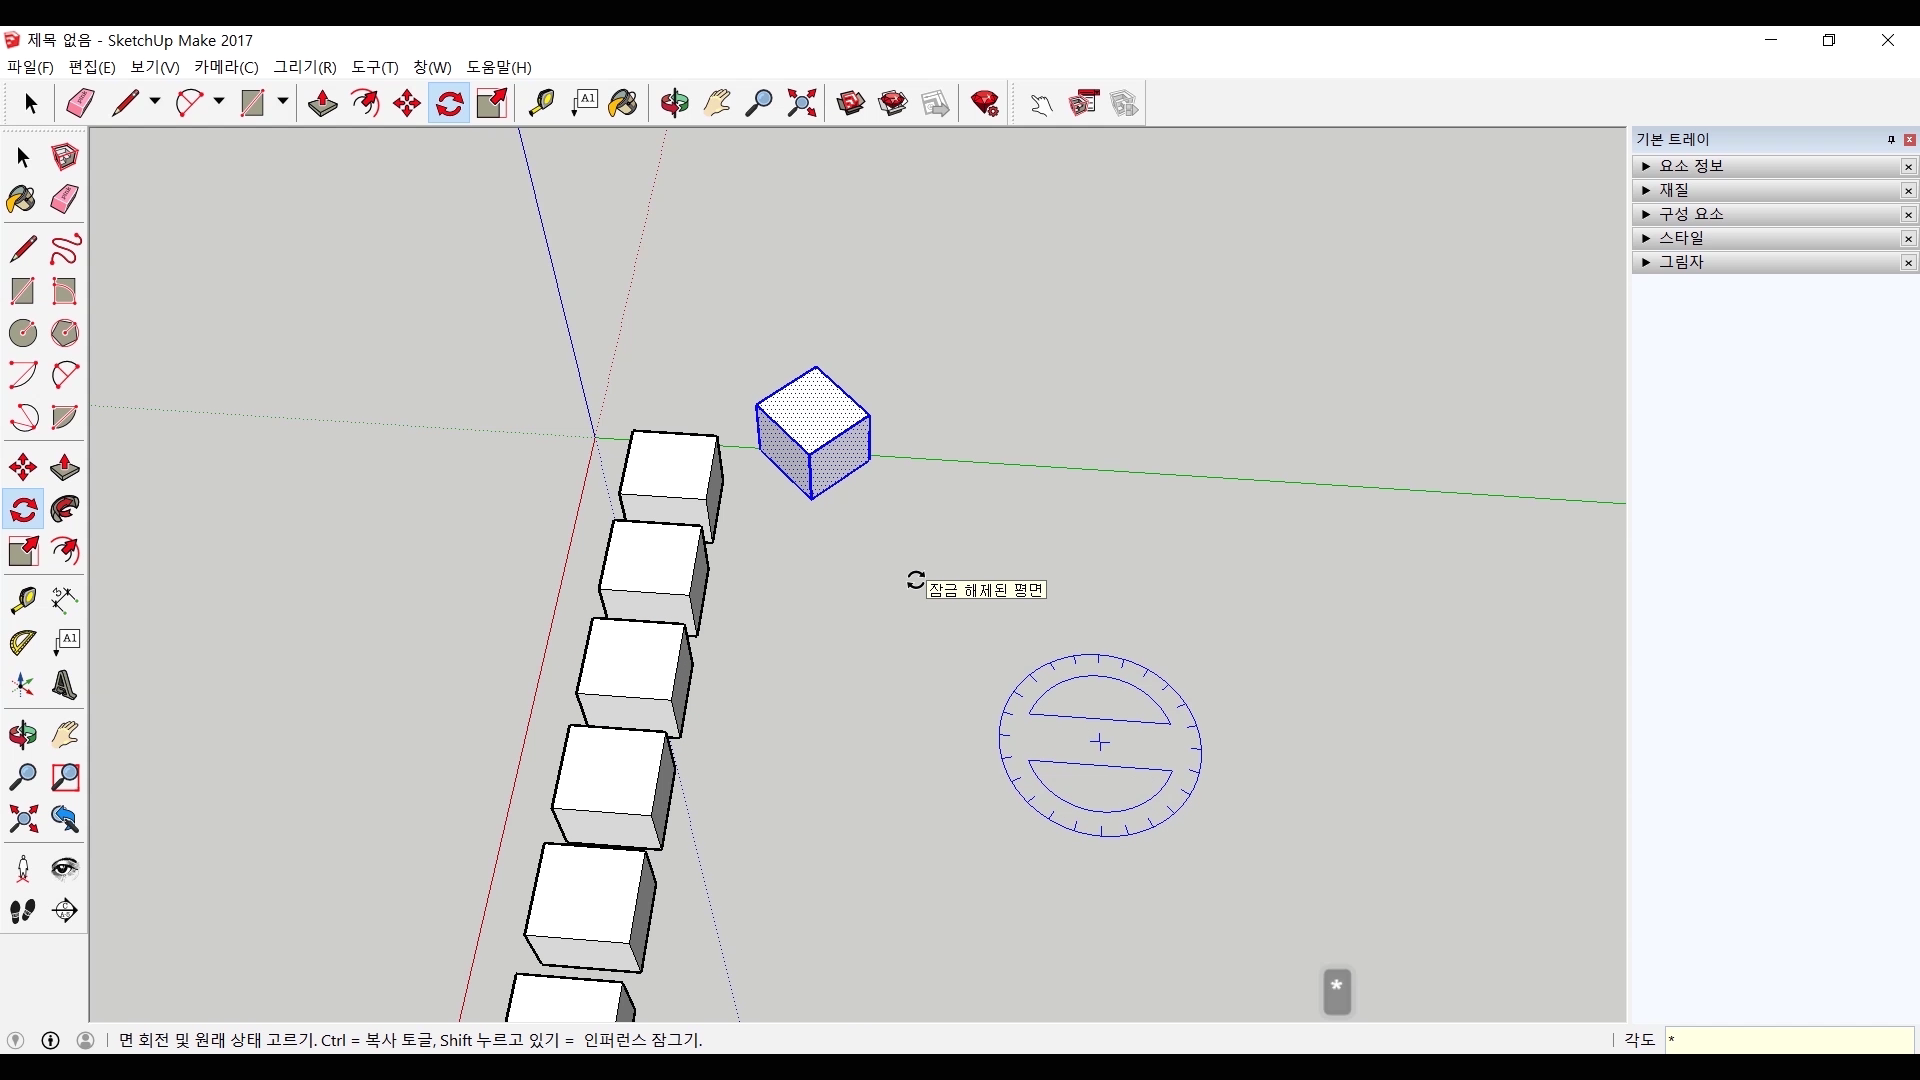Select the Tape Measure tool in left toolbar
Image resolution: width=1920 pixels, height=1080 pixels.
(22, 600)
